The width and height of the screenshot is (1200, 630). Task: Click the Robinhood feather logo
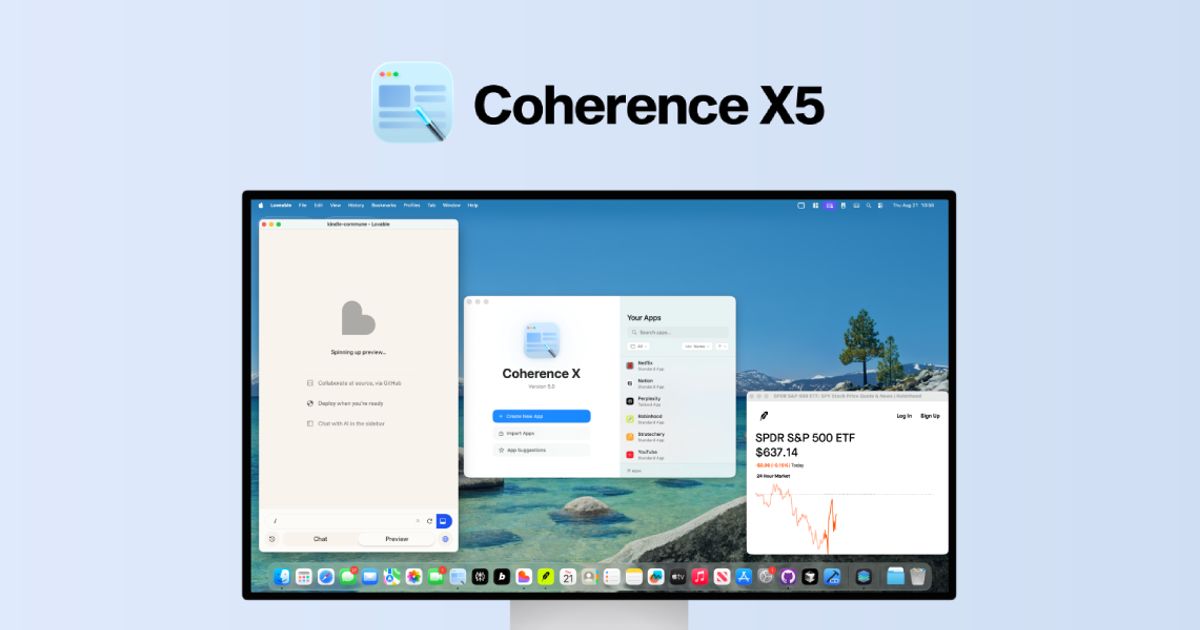click(764, 416)
